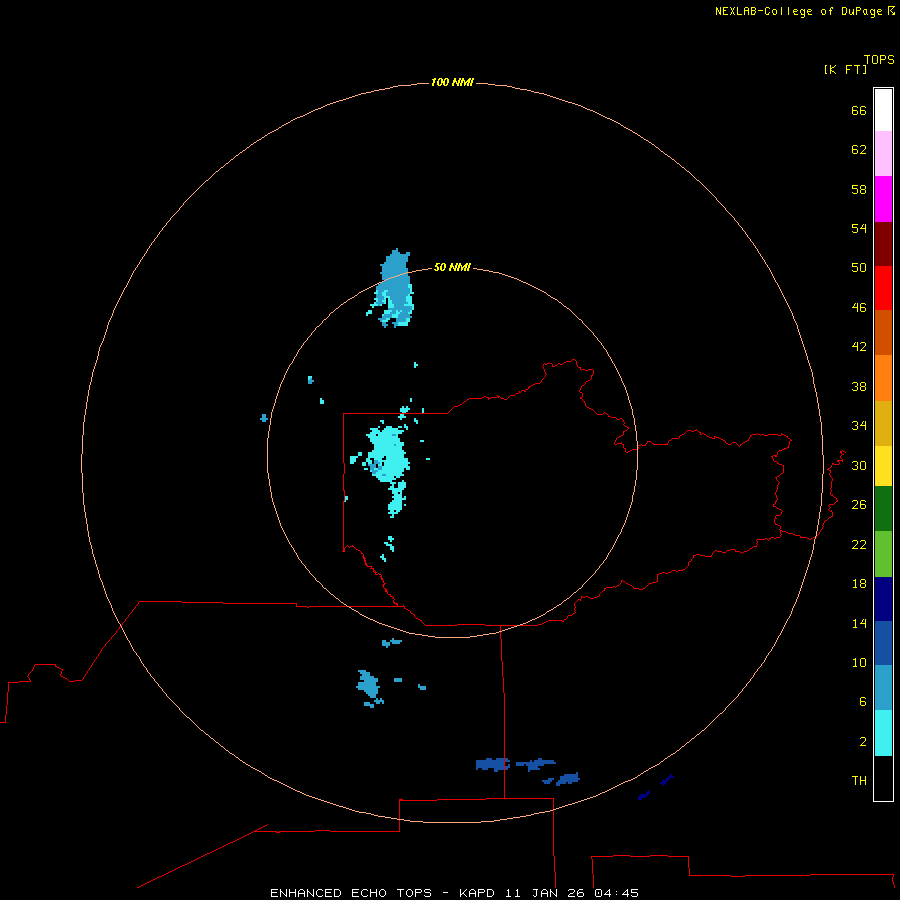Click the cyan 10 kft legend swatch

click(883, 733)
